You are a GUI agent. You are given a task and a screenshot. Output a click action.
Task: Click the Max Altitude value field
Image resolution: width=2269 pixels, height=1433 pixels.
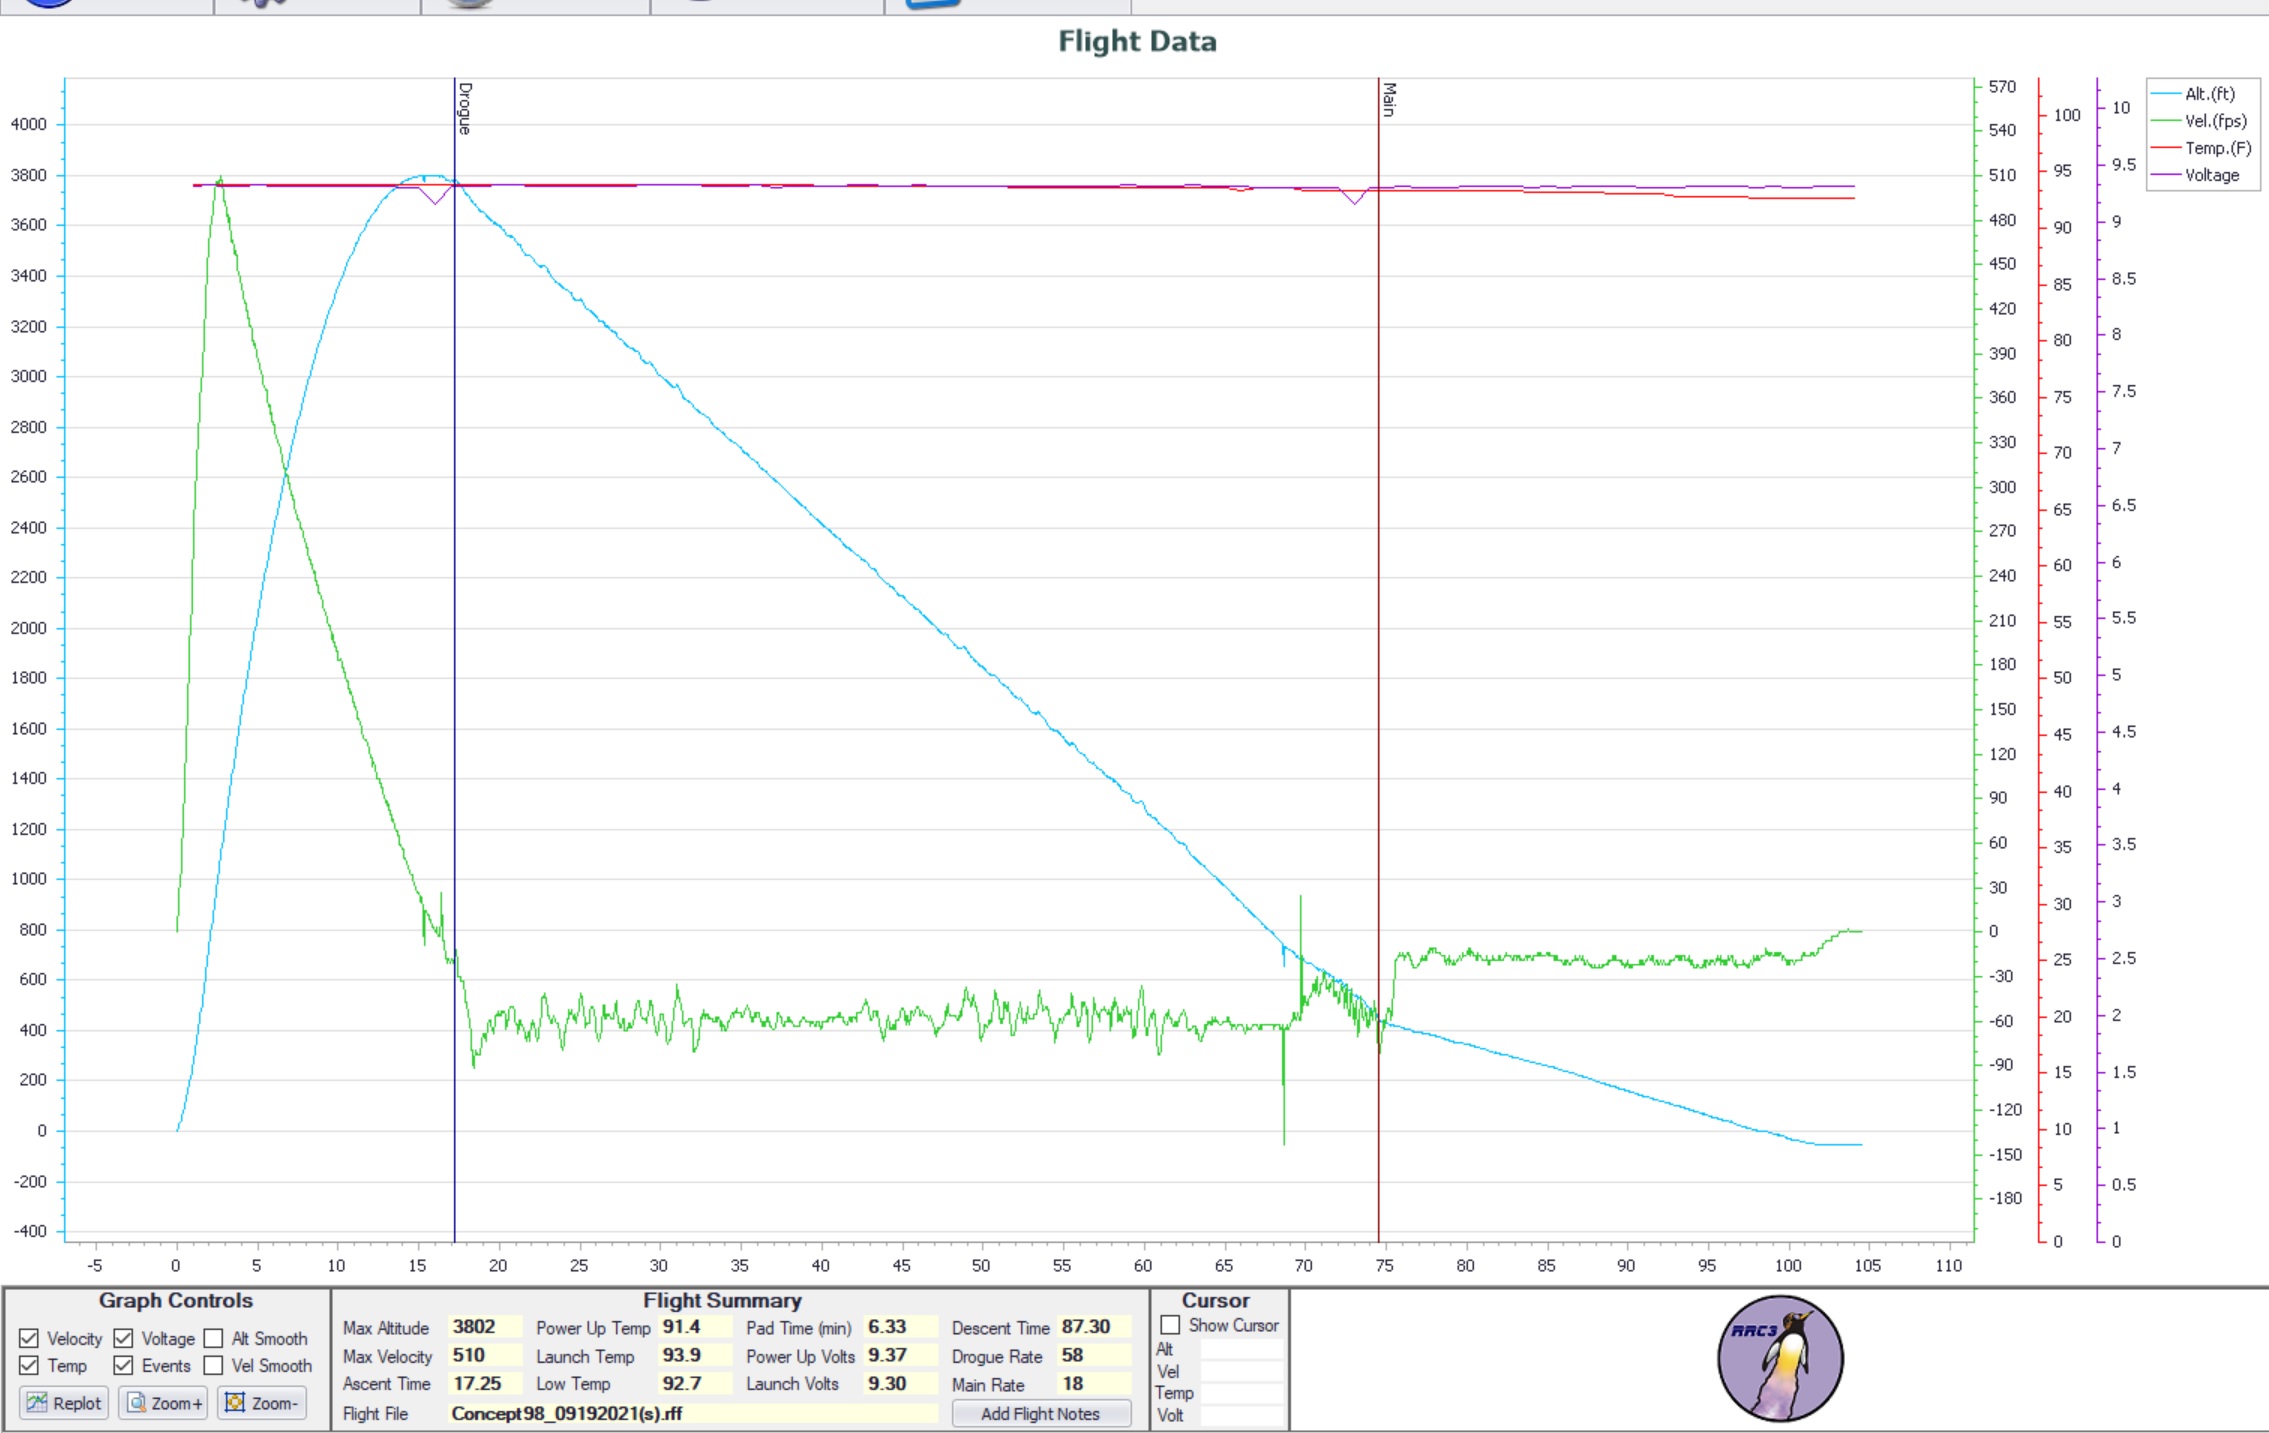point(485,1327)
